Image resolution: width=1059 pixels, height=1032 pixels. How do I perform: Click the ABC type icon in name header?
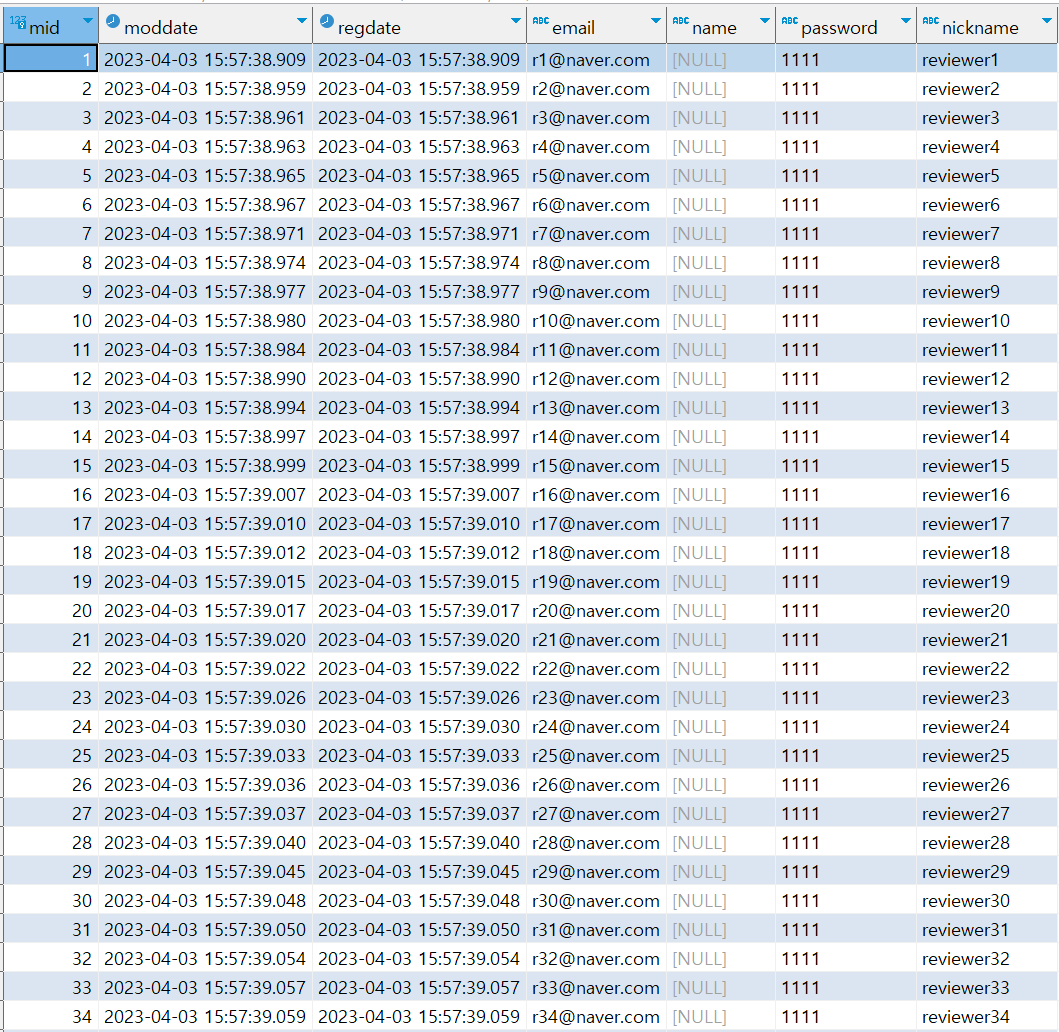(681, 21)
